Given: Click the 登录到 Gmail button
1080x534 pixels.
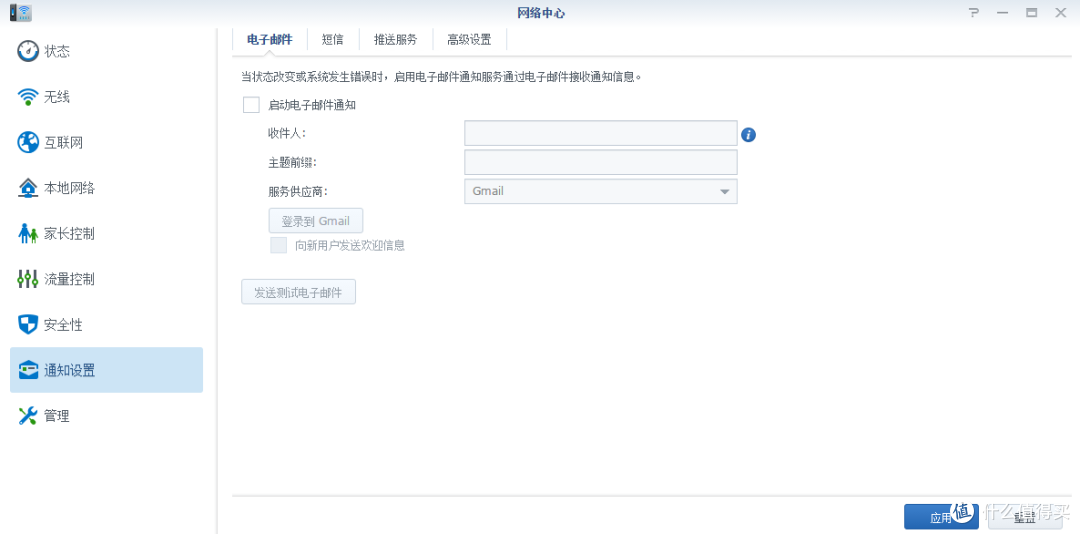Looking at the screenshot, I should click(x=315, y=221).
